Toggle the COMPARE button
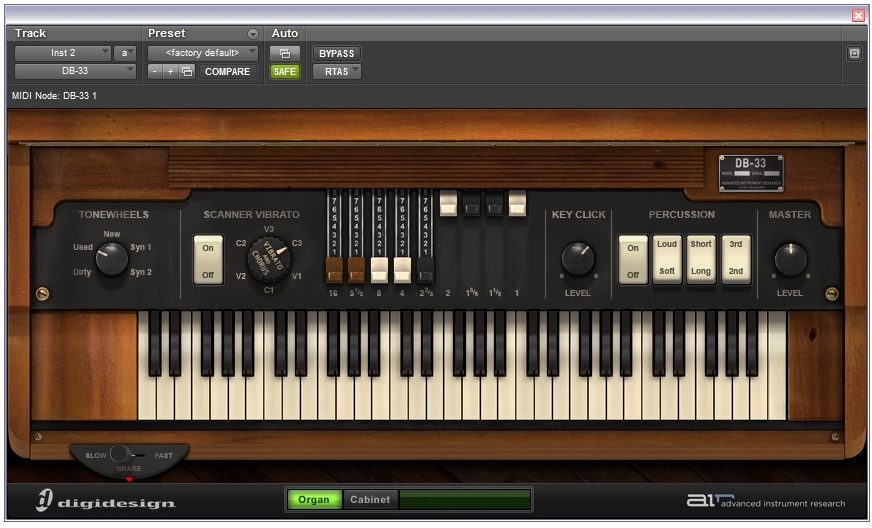This screenshot has height=528, width=872. (x=227, y=72)
